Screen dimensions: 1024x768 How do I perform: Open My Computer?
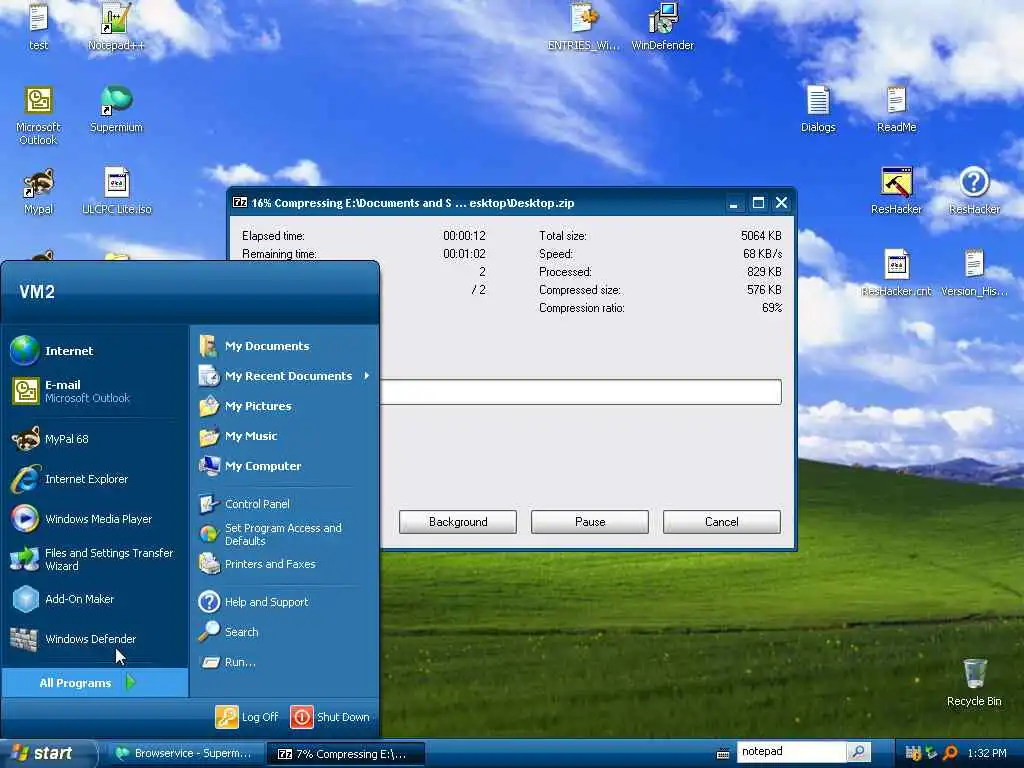tap(284, 466)
